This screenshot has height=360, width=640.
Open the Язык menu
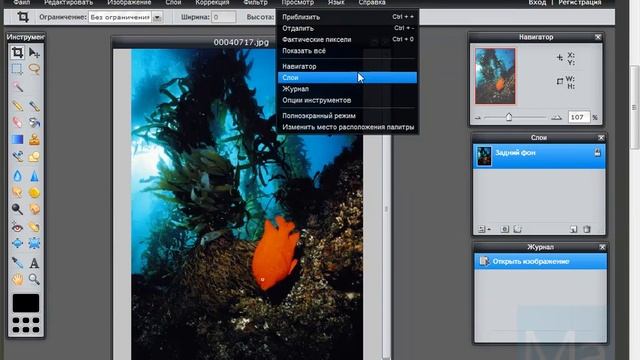(x=336, y=3)
